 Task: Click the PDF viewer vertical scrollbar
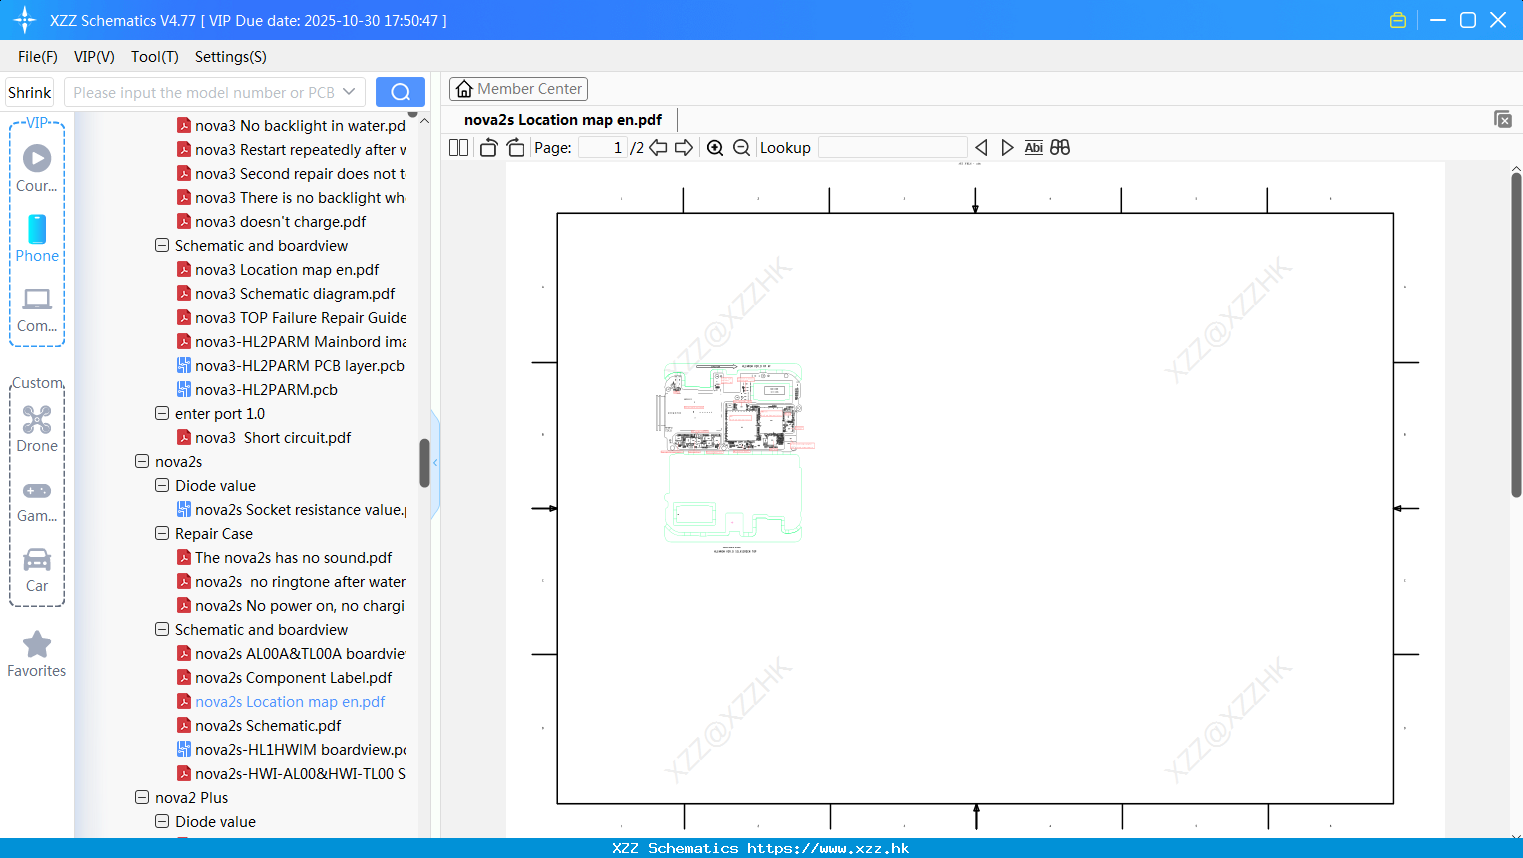click(x=1516, y=335)
